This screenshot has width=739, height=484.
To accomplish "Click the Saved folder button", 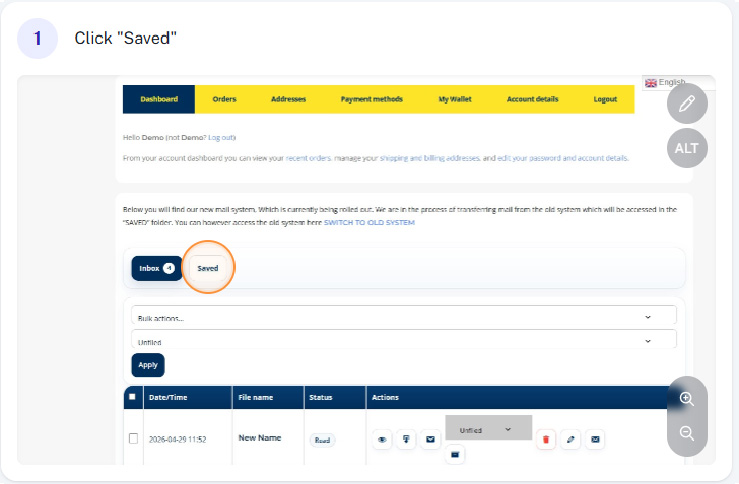I will tap(208, 268).
